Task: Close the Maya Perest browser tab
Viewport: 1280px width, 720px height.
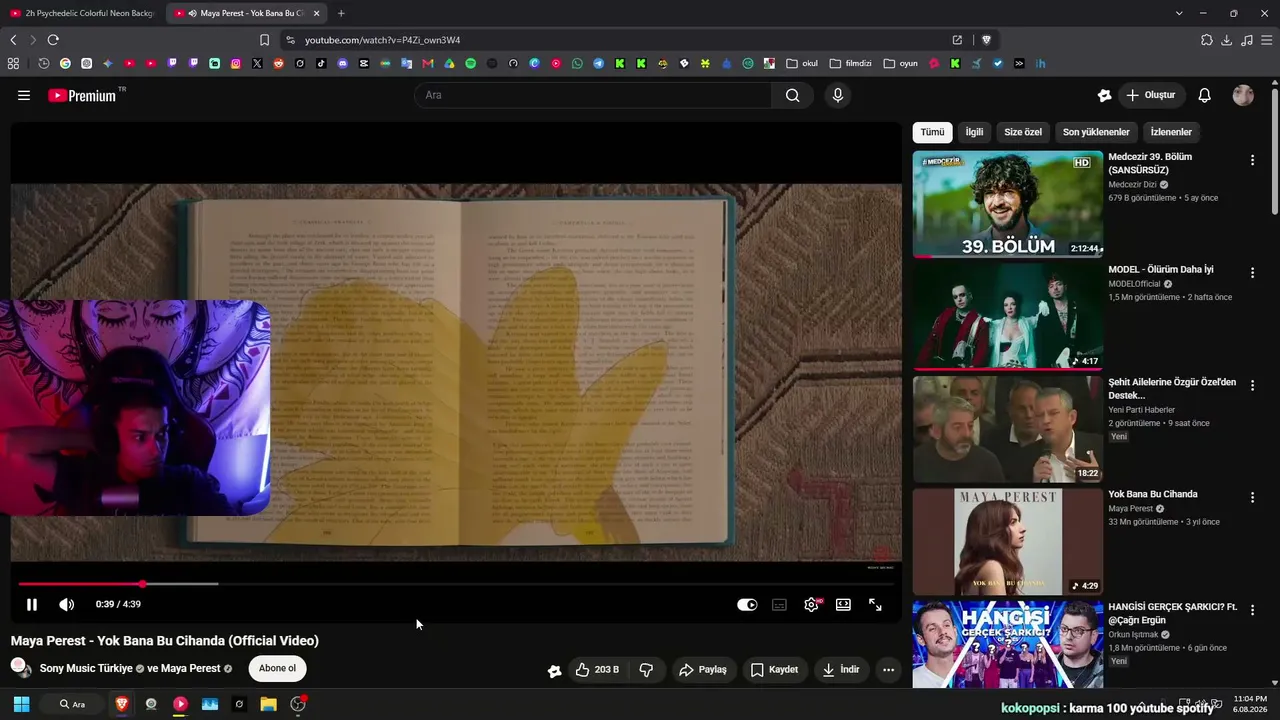Action: pos(317,13)
